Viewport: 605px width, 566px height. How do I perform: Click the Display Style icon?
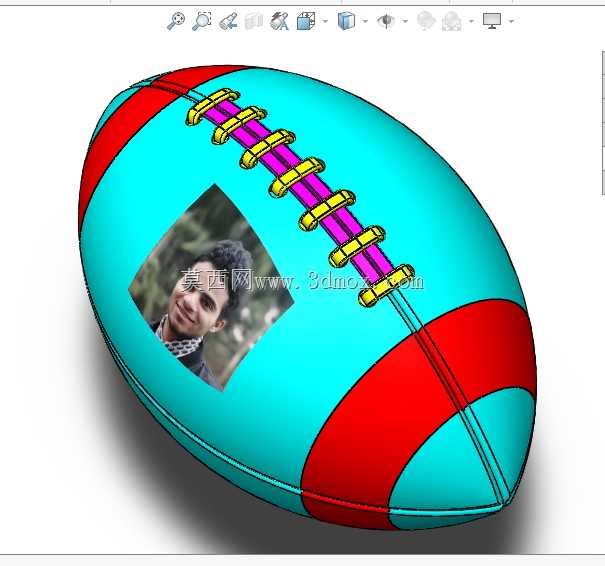pyautogui.click(x=346, y=21)
